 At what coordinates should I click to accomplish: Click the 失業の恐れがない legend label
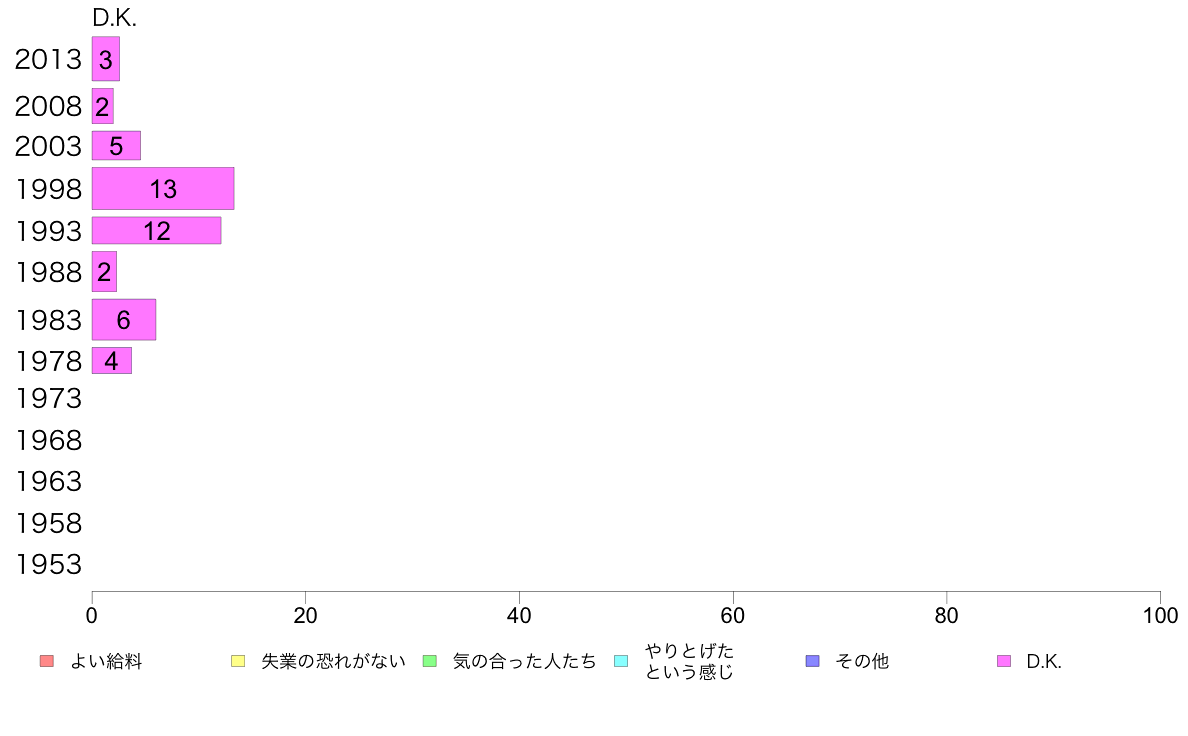[333, 662]
